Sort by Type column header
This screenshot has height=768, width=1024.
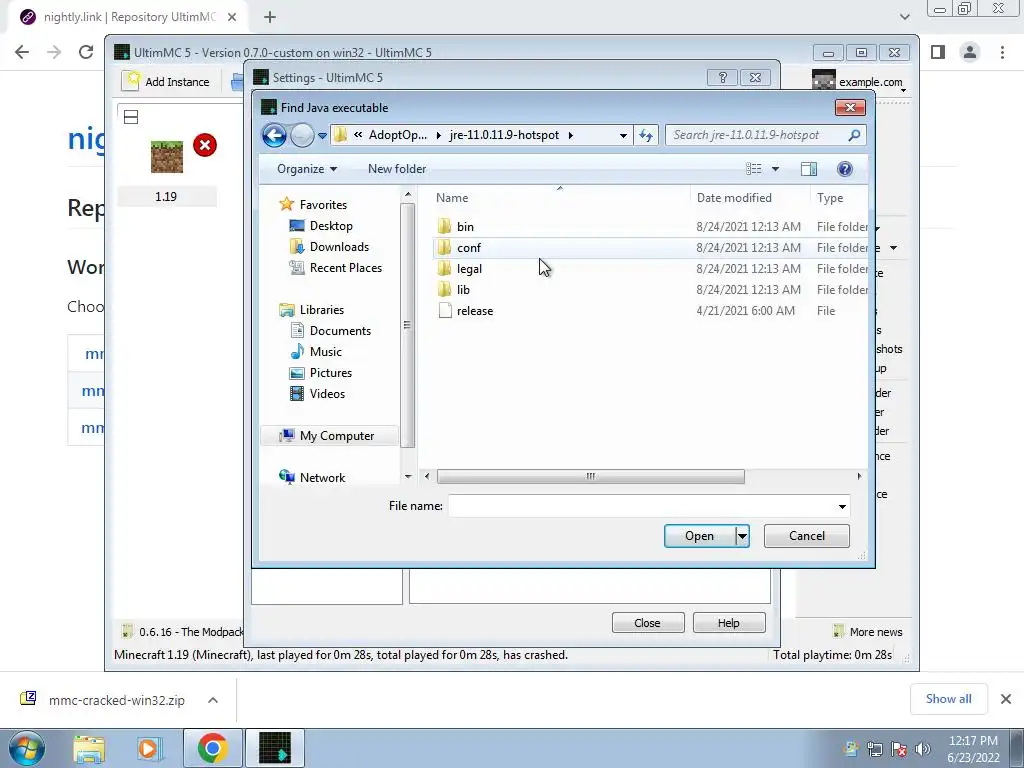(x=830, y=198)
